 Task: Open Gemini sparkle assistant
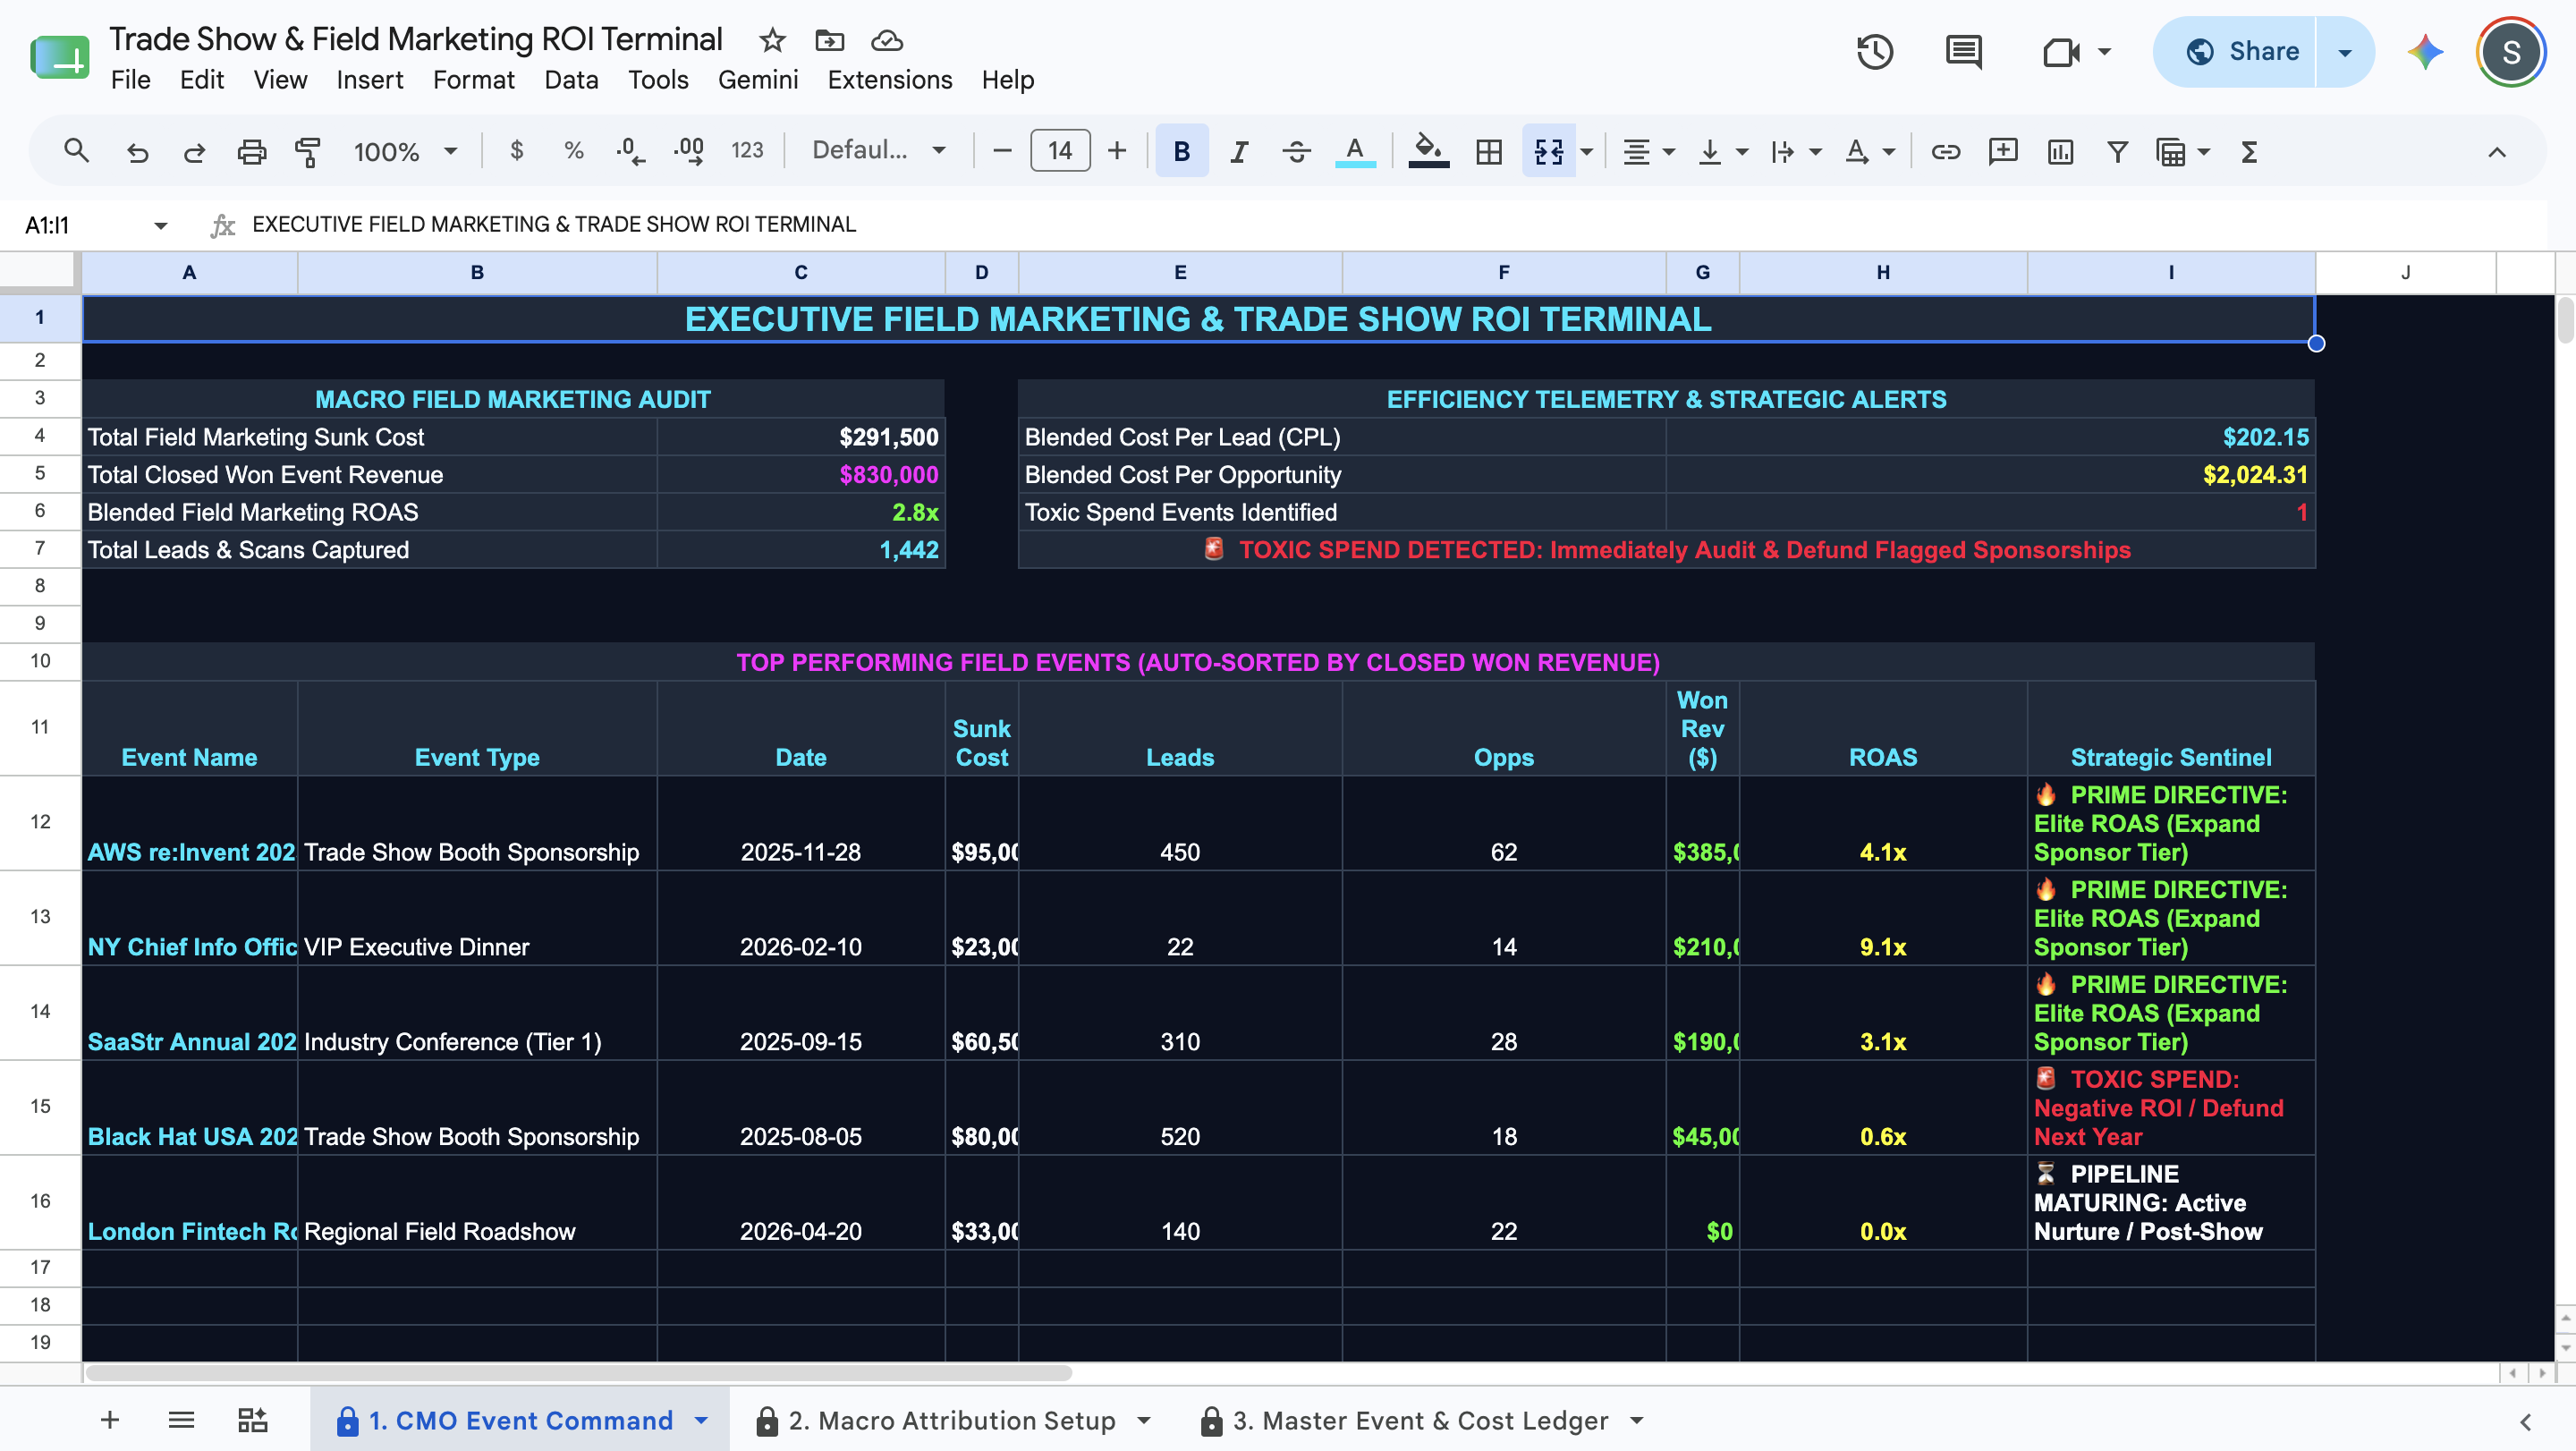click(x=2425, y=52)
